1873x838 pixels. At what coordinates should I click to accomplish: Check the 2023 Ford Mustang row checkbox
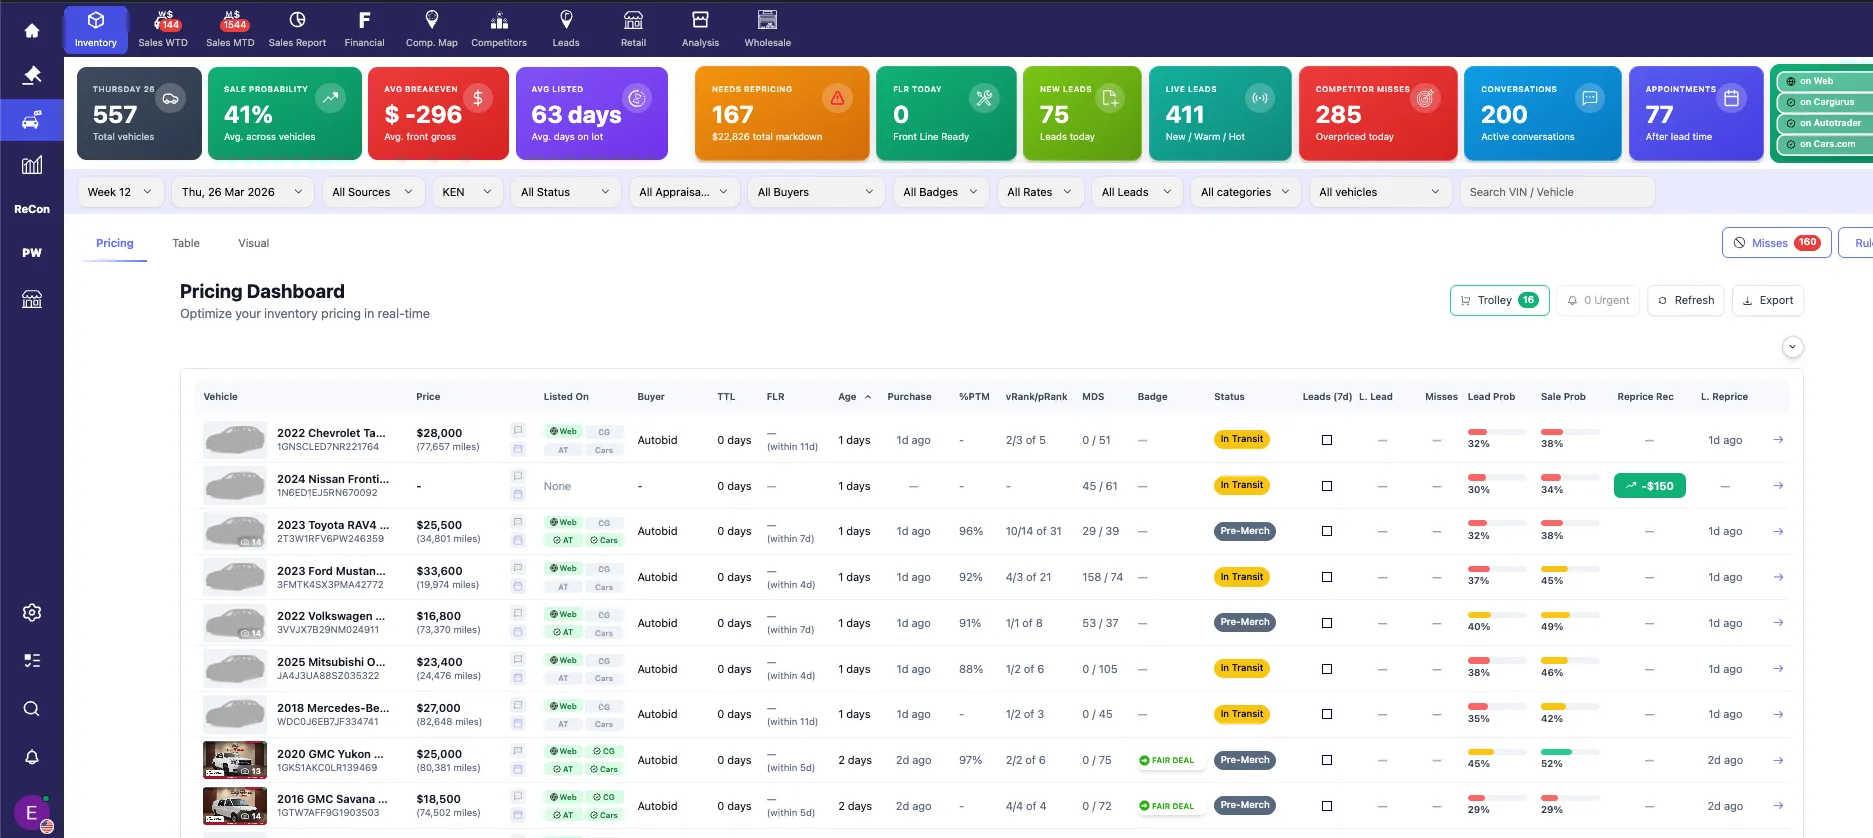click(x=1327, y=577)
